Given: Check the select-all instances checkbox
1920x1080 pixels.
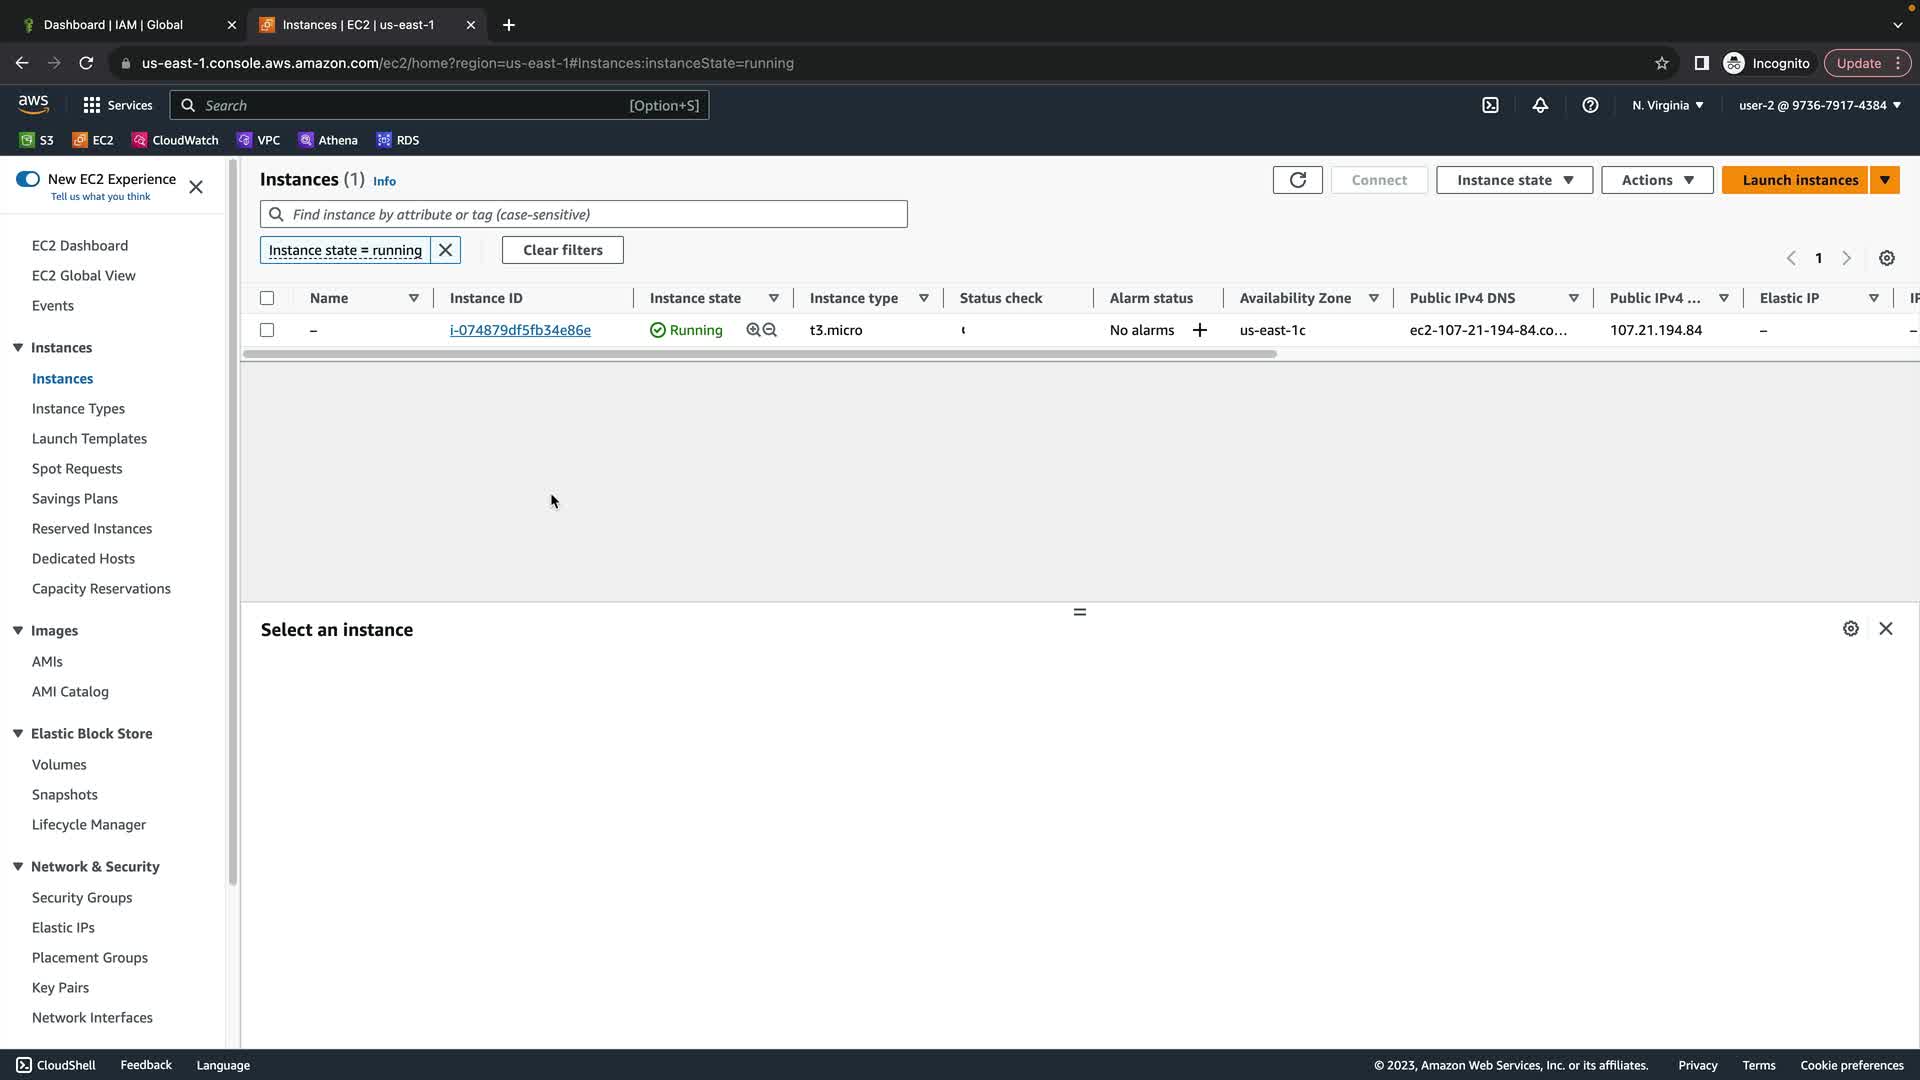Looking at the screenshot, I should 267,298.
